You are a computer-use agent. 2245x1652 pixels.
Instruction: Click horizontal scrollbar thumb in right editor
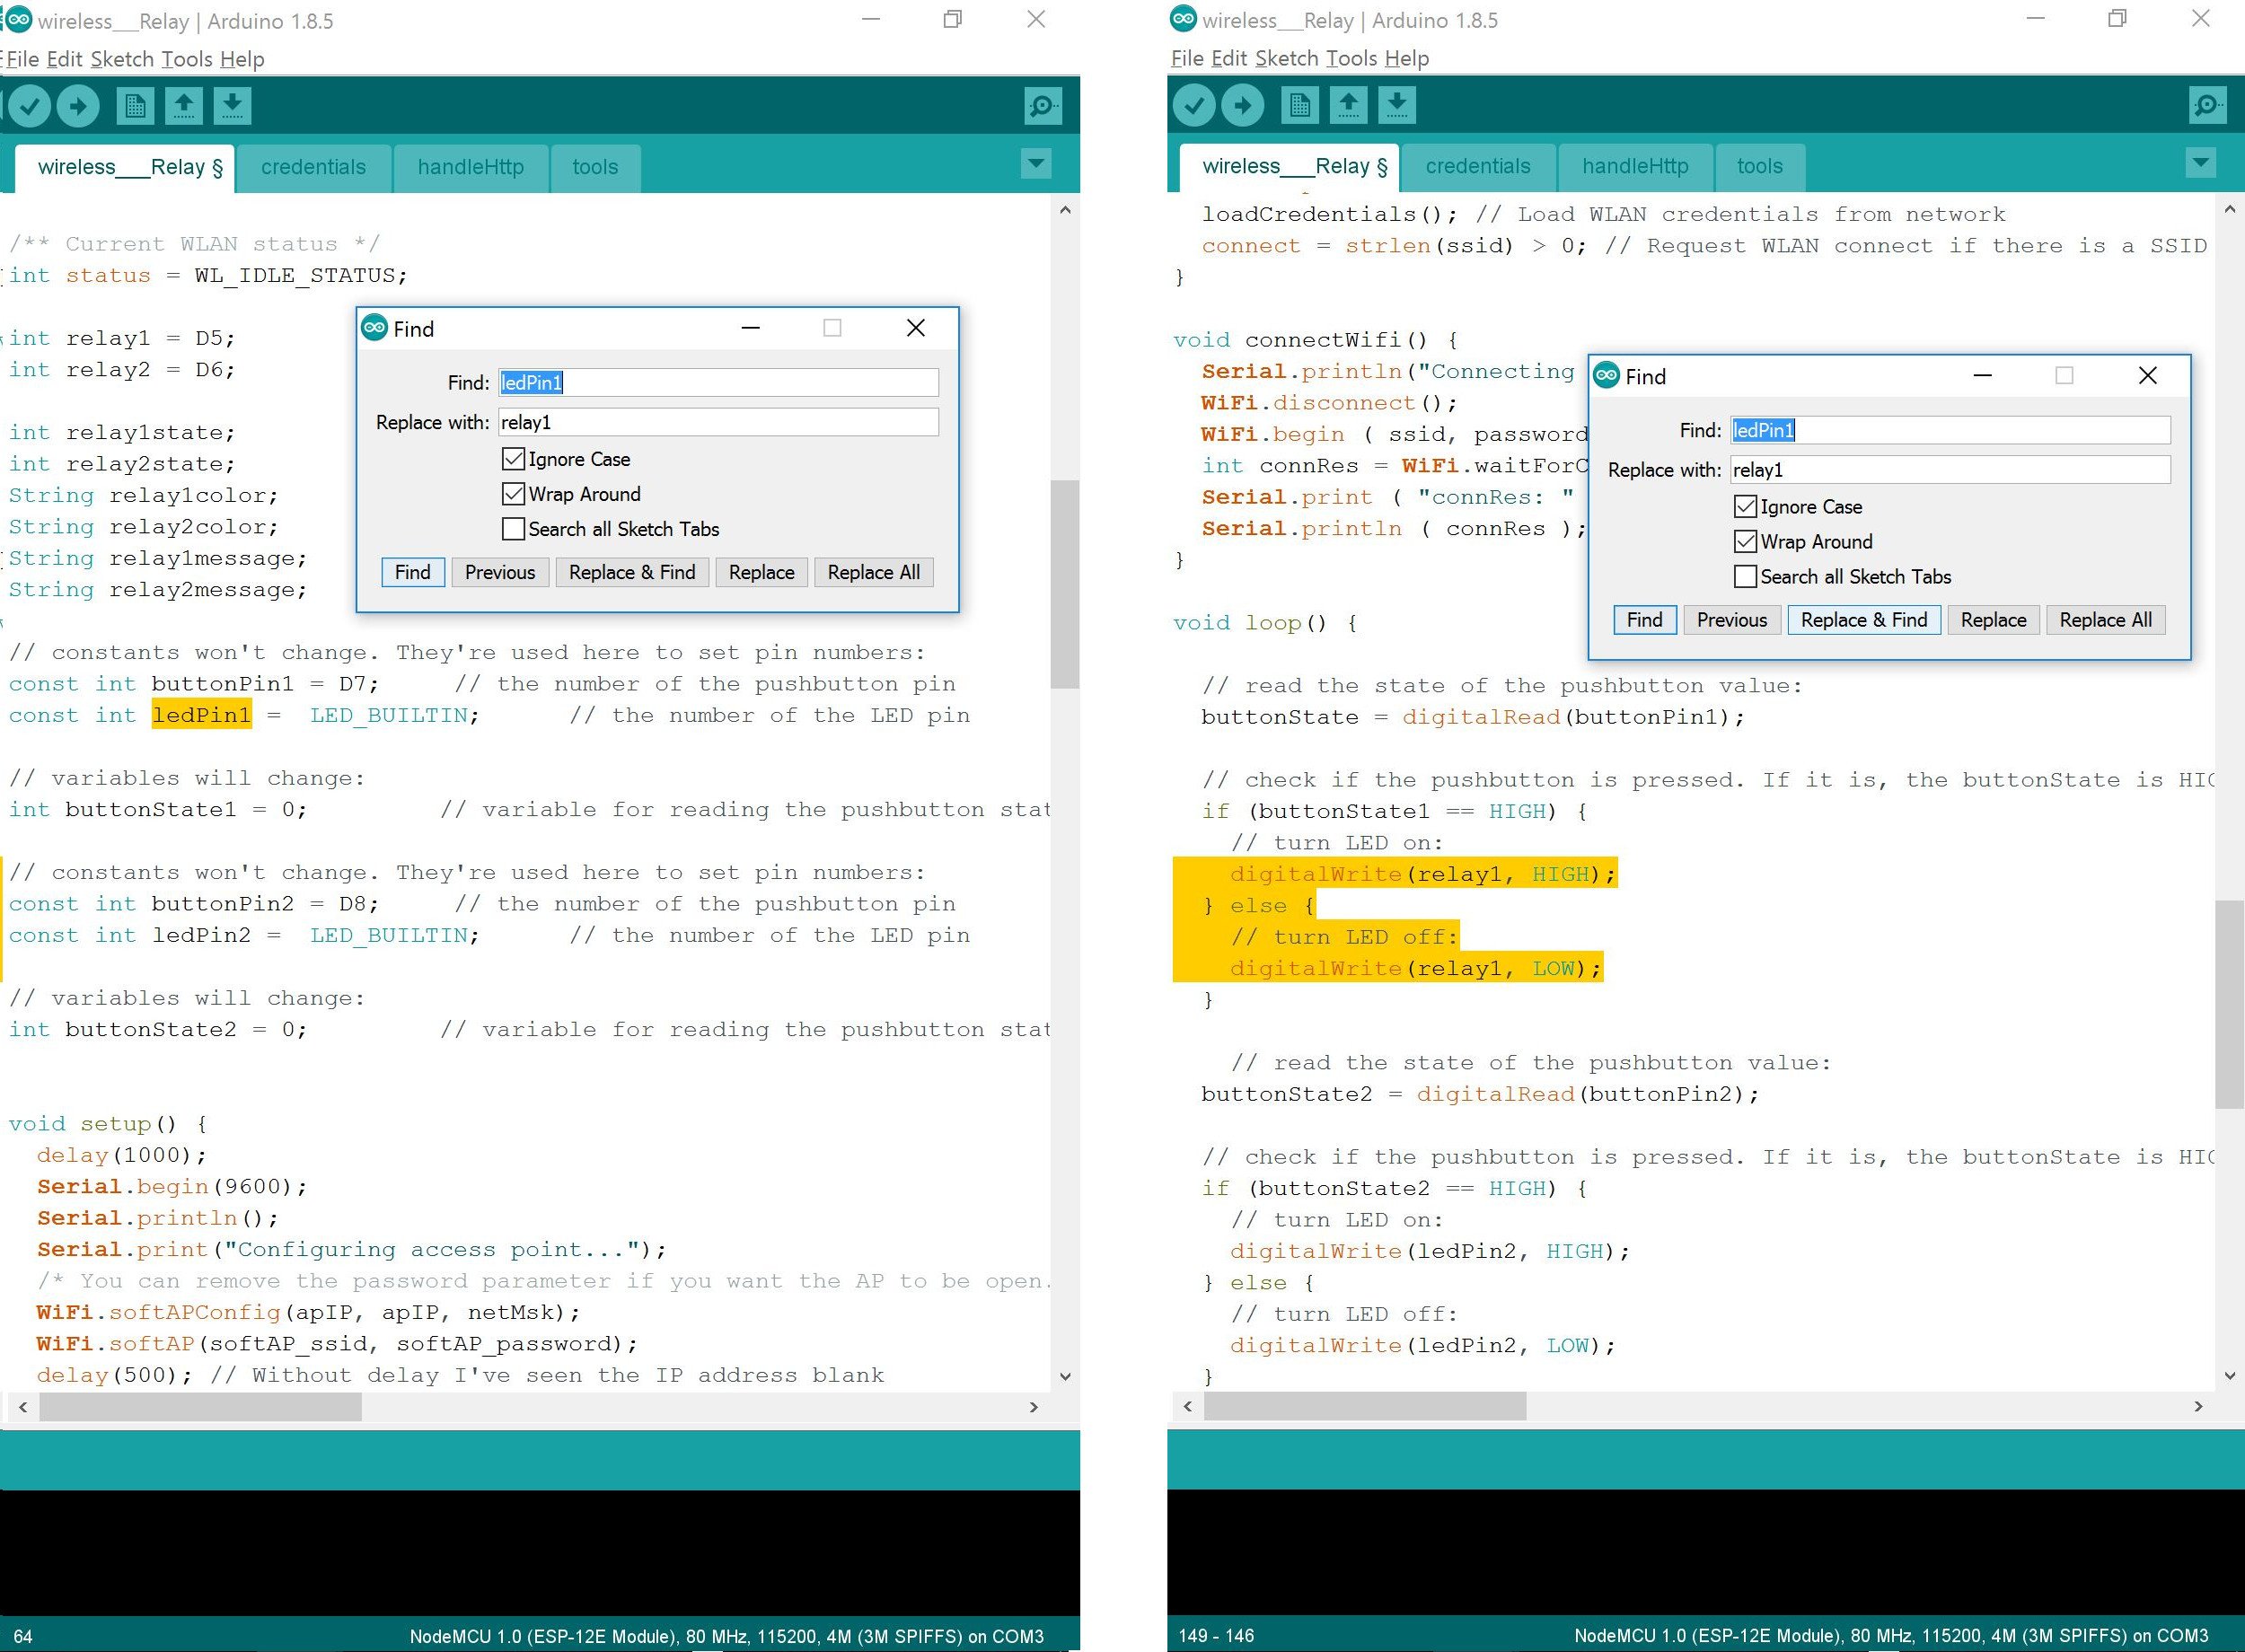pos(1365,1407)
